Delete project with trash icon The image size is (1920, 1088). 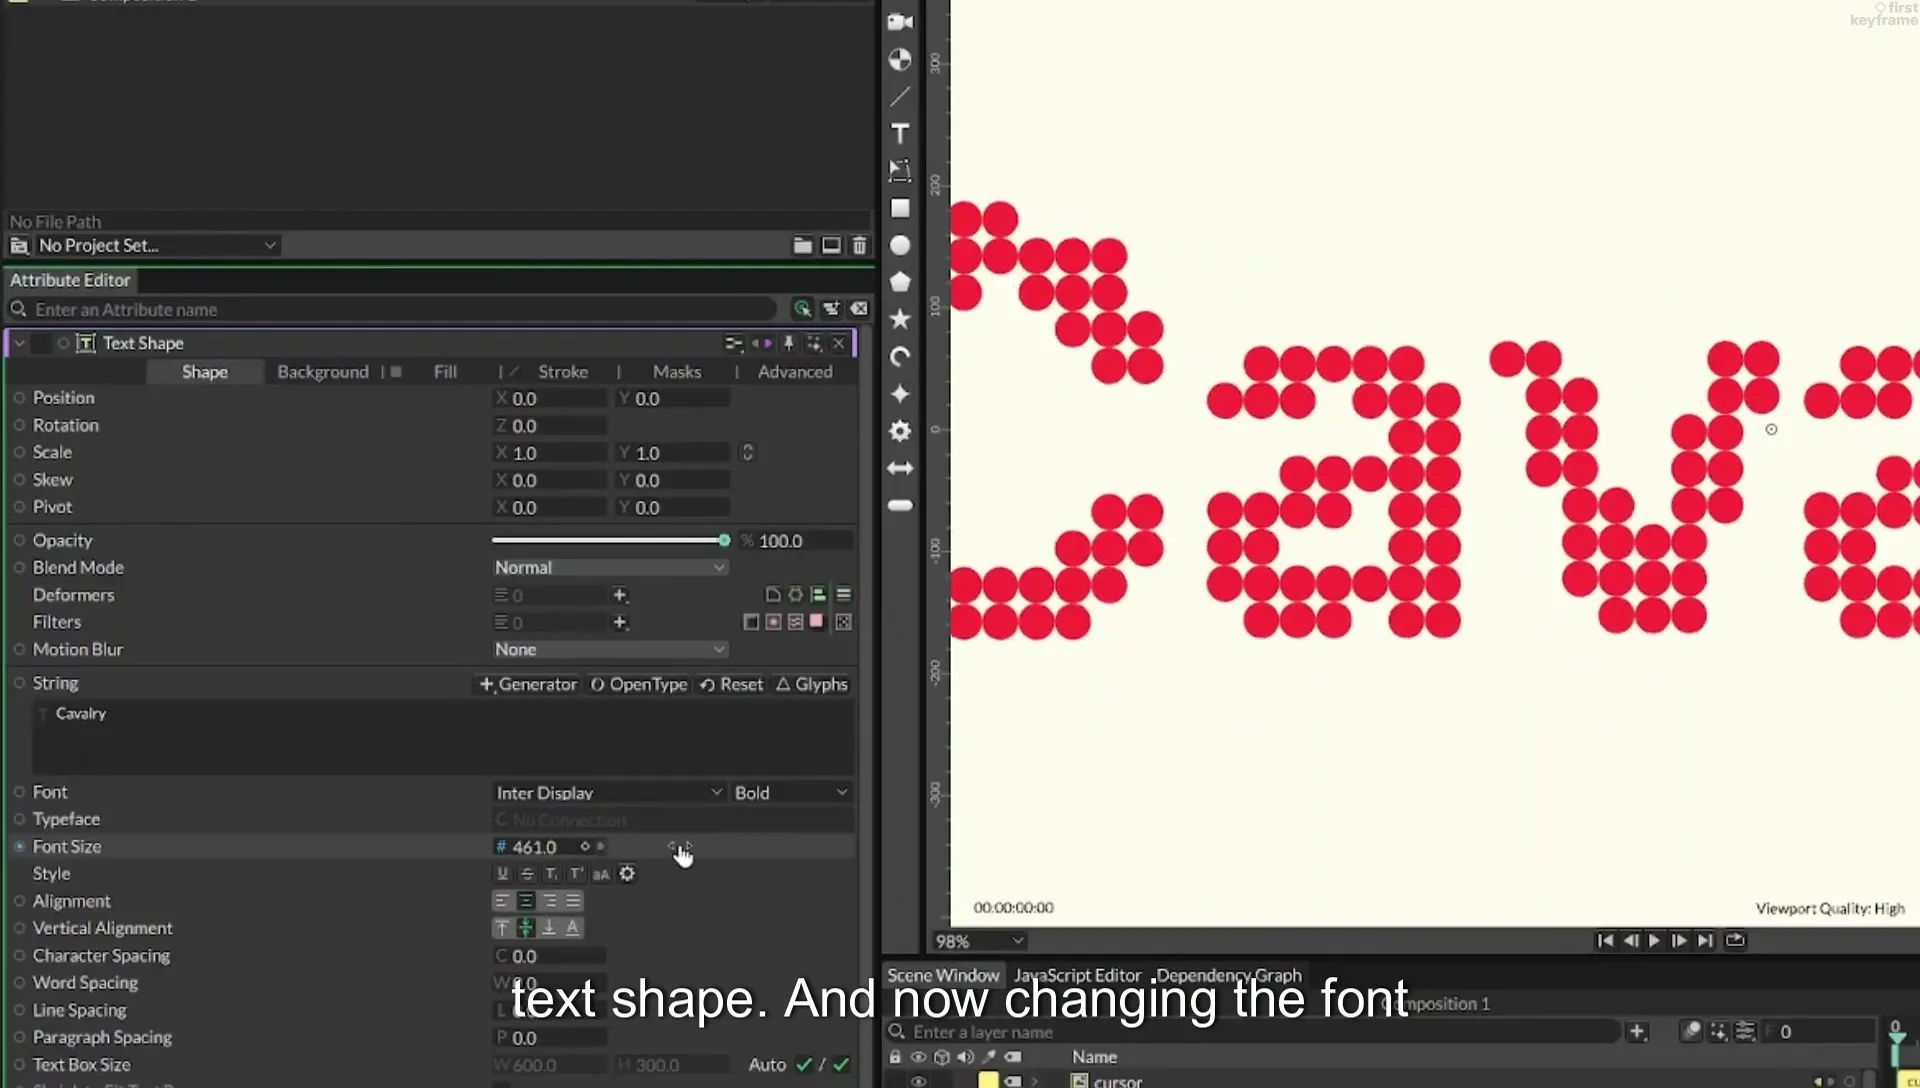[x=859, y=246]
